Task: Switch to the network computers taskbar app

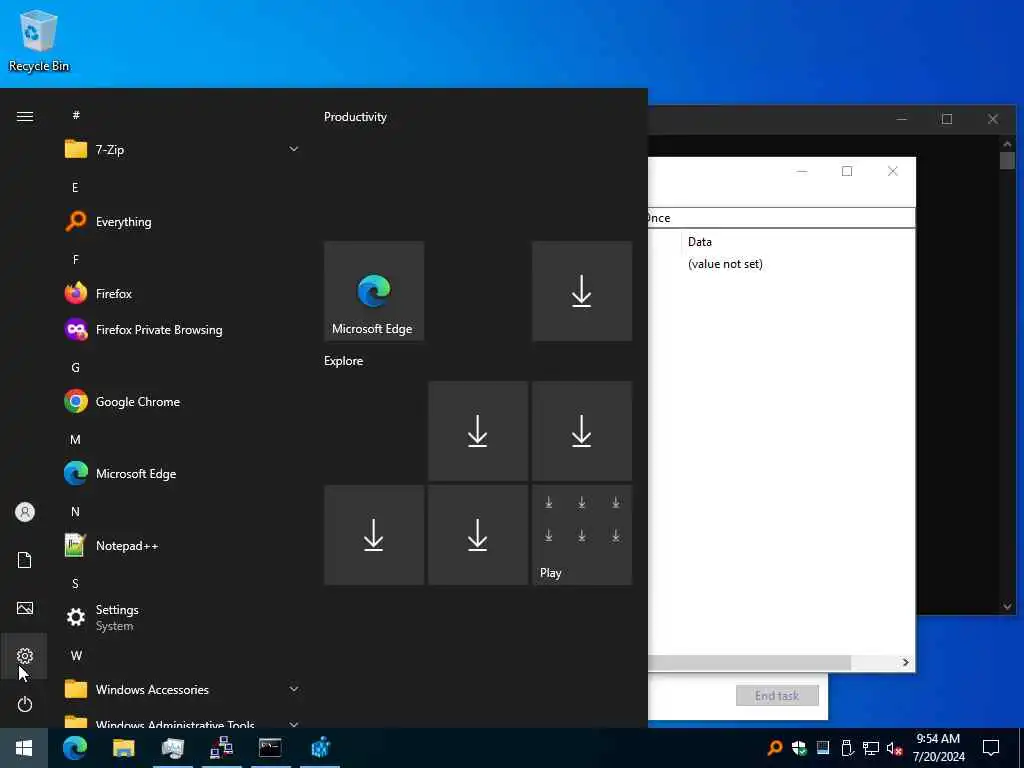Action: pos(221,748)
